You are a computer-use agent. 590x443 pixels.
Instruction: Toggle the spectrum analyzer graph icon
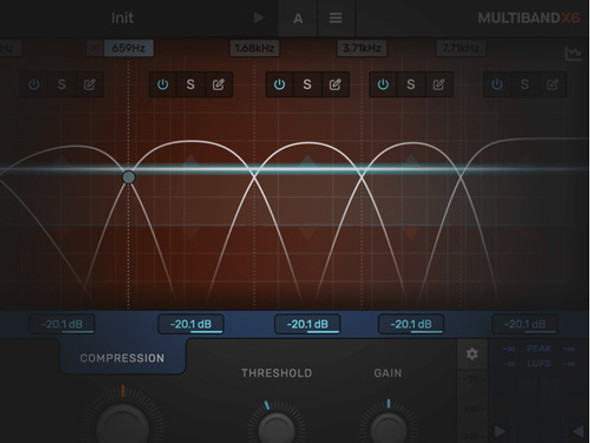[573, 53]
